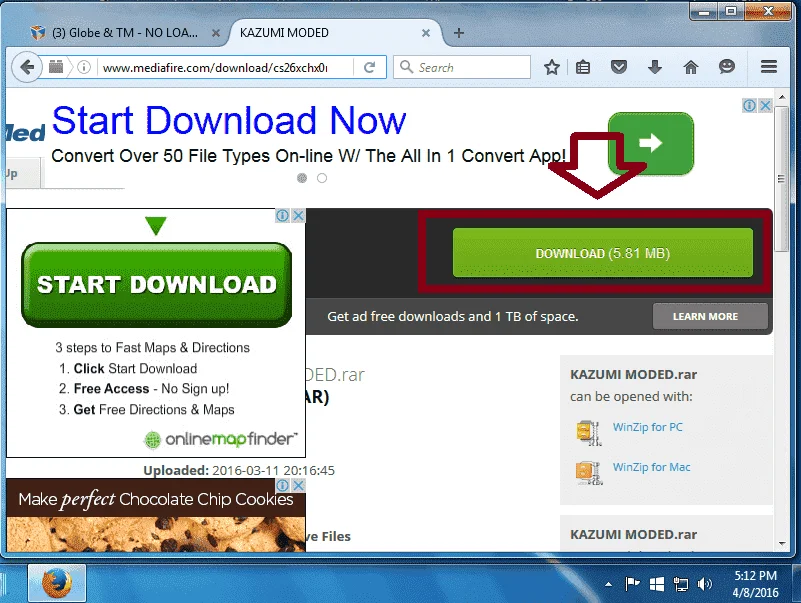Click the chocolate chip cookies ad image
The height and width of the screenshot is (603, 801).
156,534
